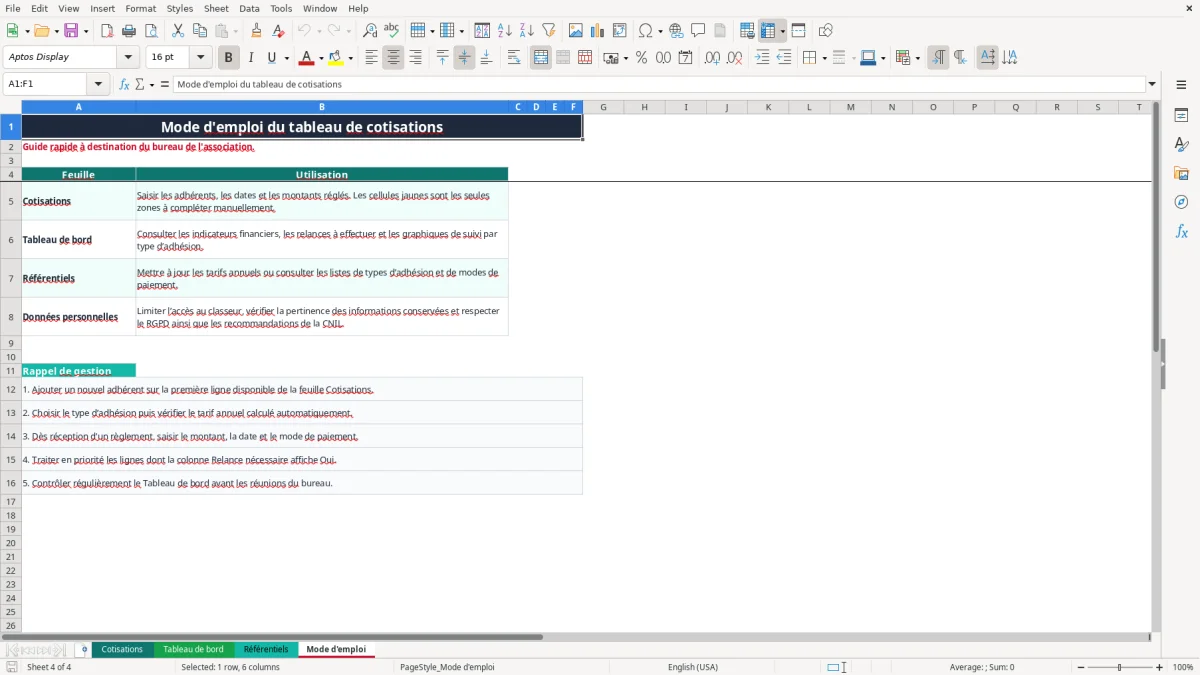
Task: Open the Function Wizard fx icon
Action: click(125, 85)
